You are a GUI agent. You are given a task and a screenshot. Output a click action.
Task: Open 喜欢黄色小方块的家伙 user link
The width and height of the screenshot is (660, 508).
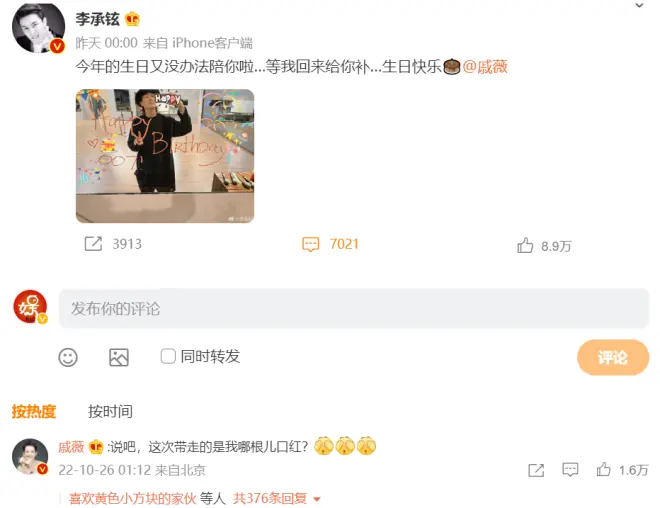click(x=133, y=499)
